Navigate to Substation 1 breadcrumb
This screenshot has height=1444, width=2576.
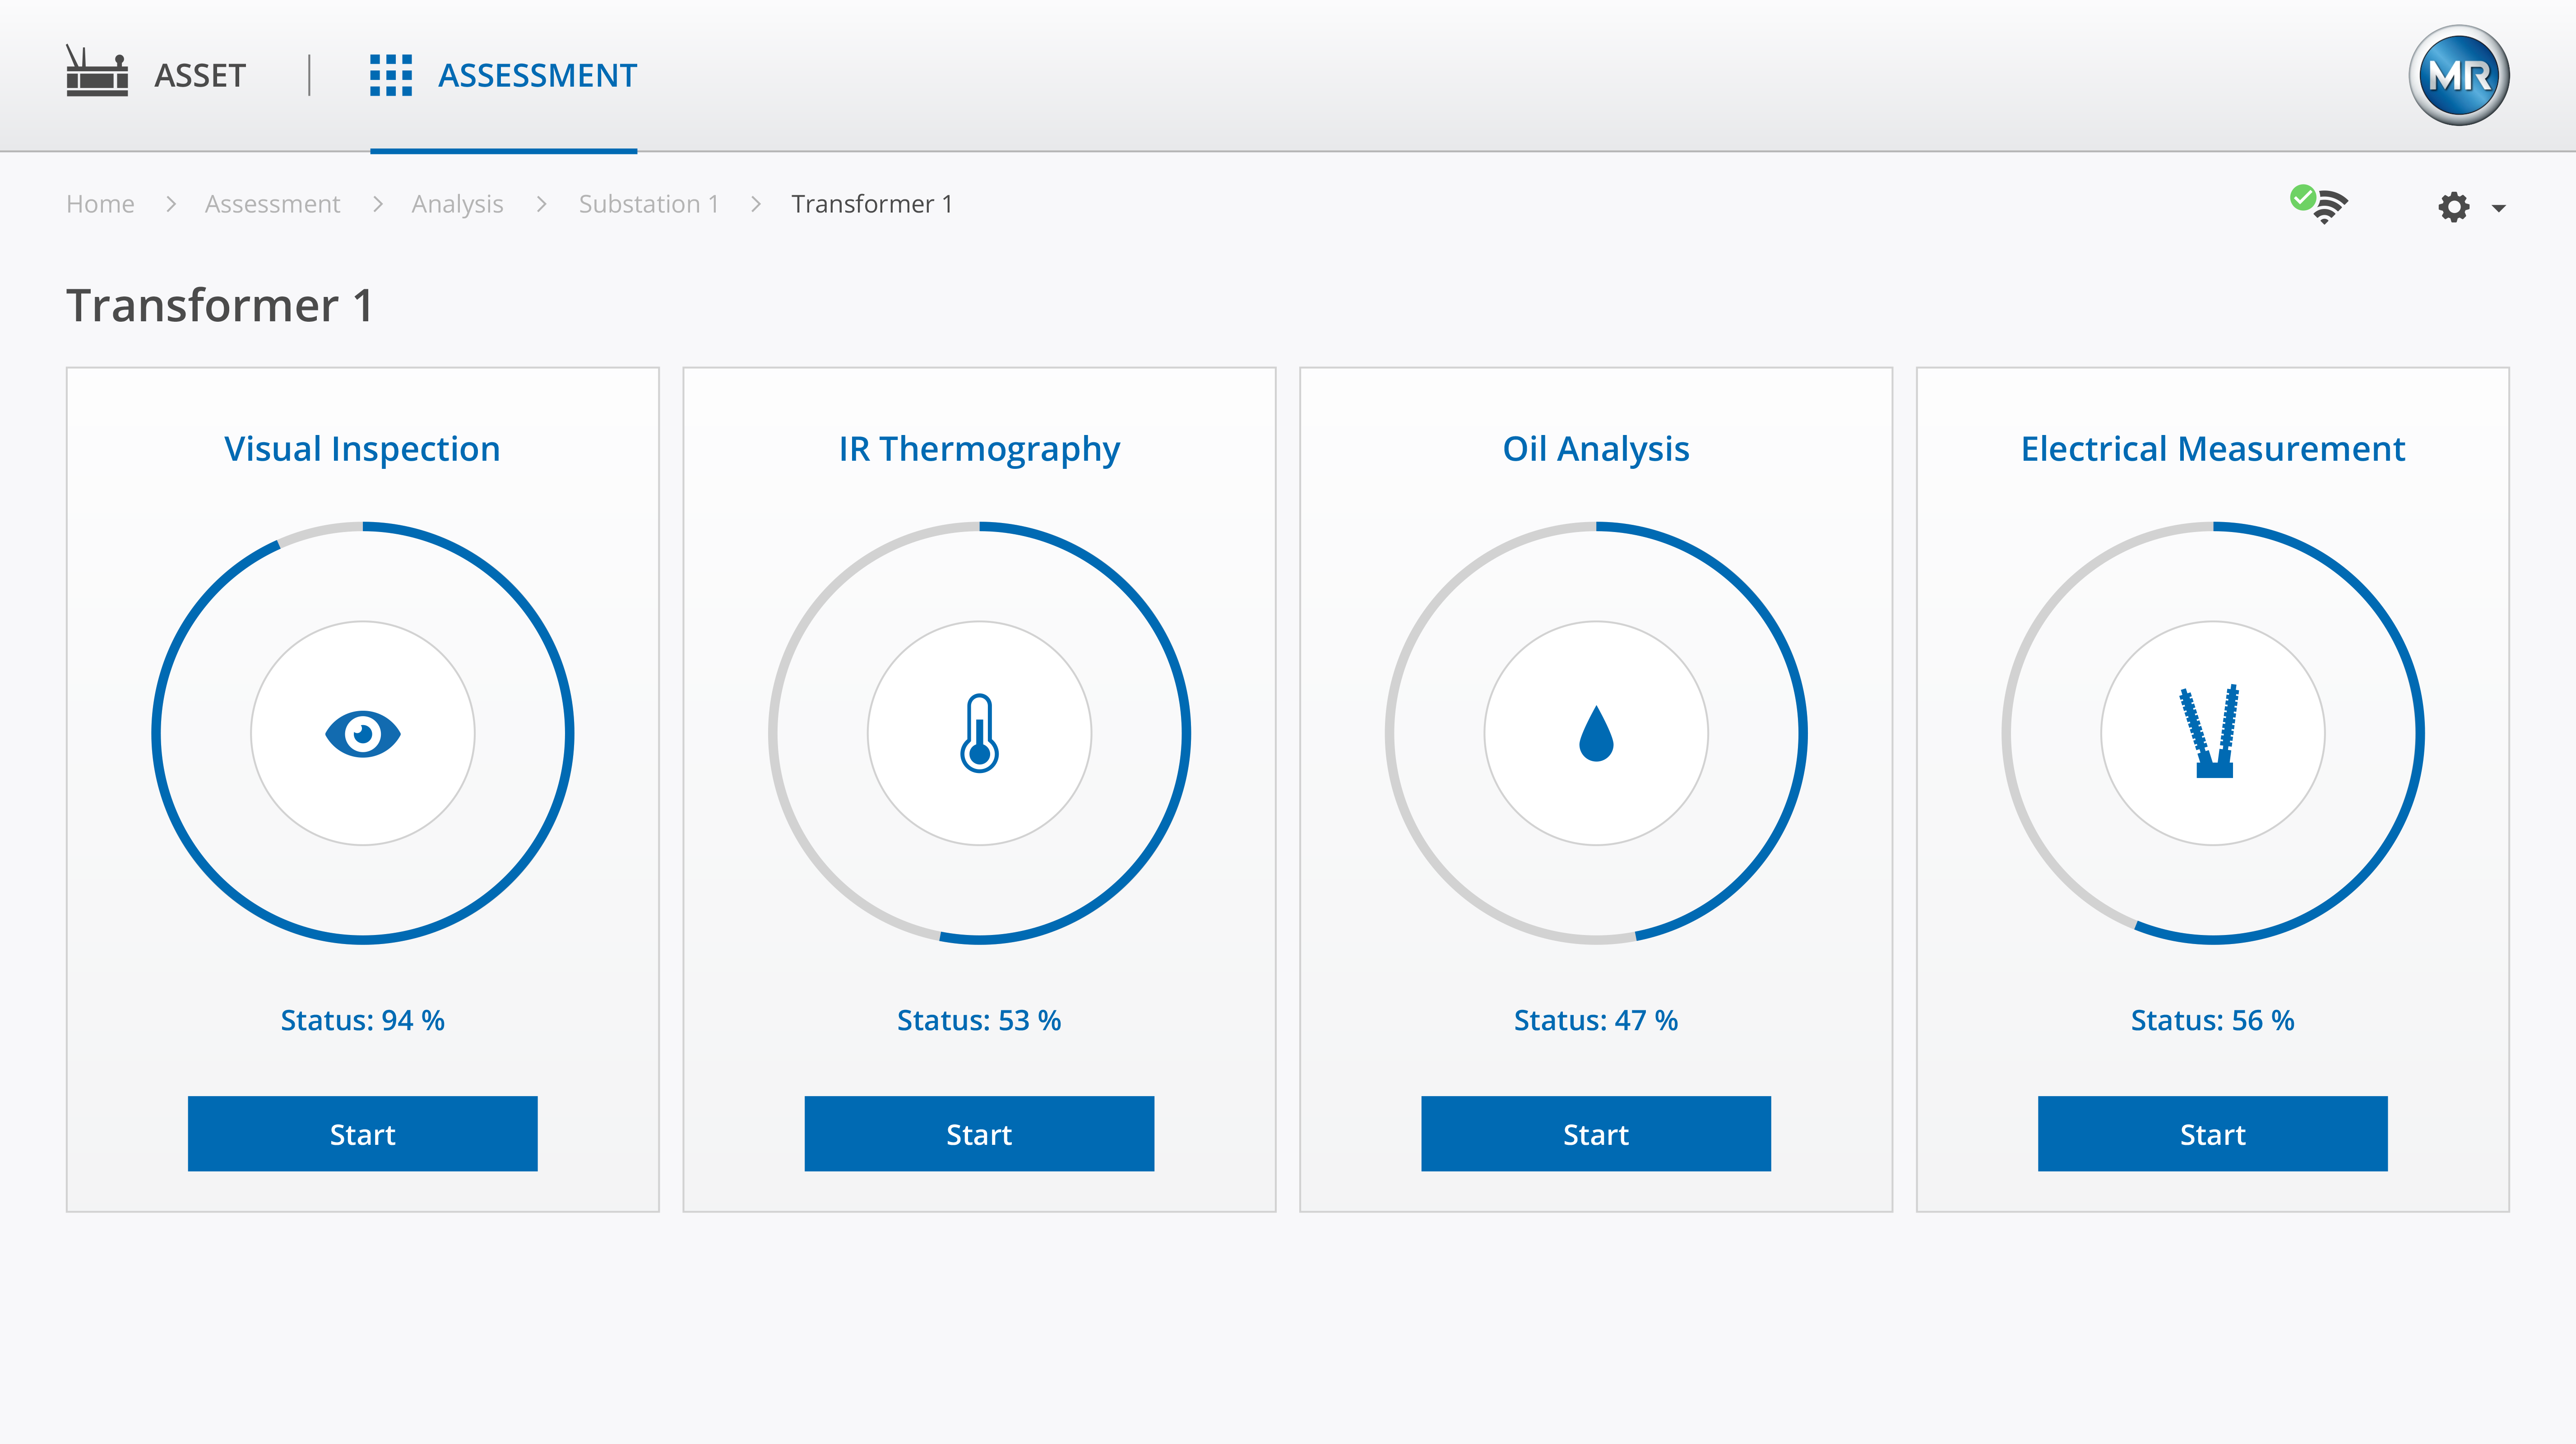[649, 204]
